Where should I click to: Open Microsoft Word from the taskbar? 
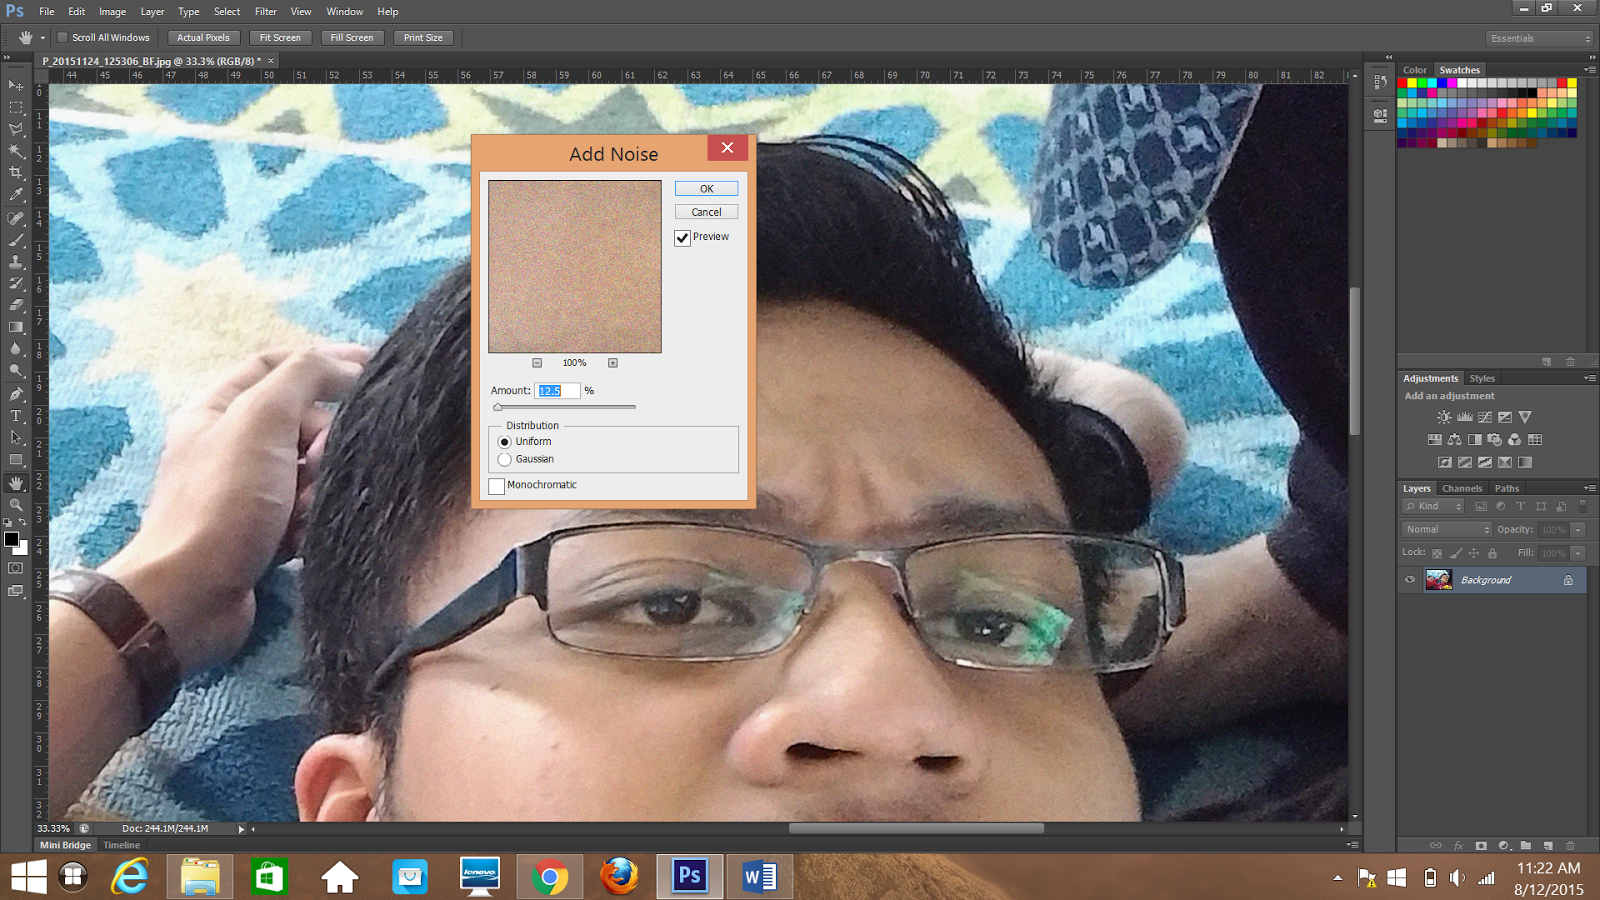[759, 877]
